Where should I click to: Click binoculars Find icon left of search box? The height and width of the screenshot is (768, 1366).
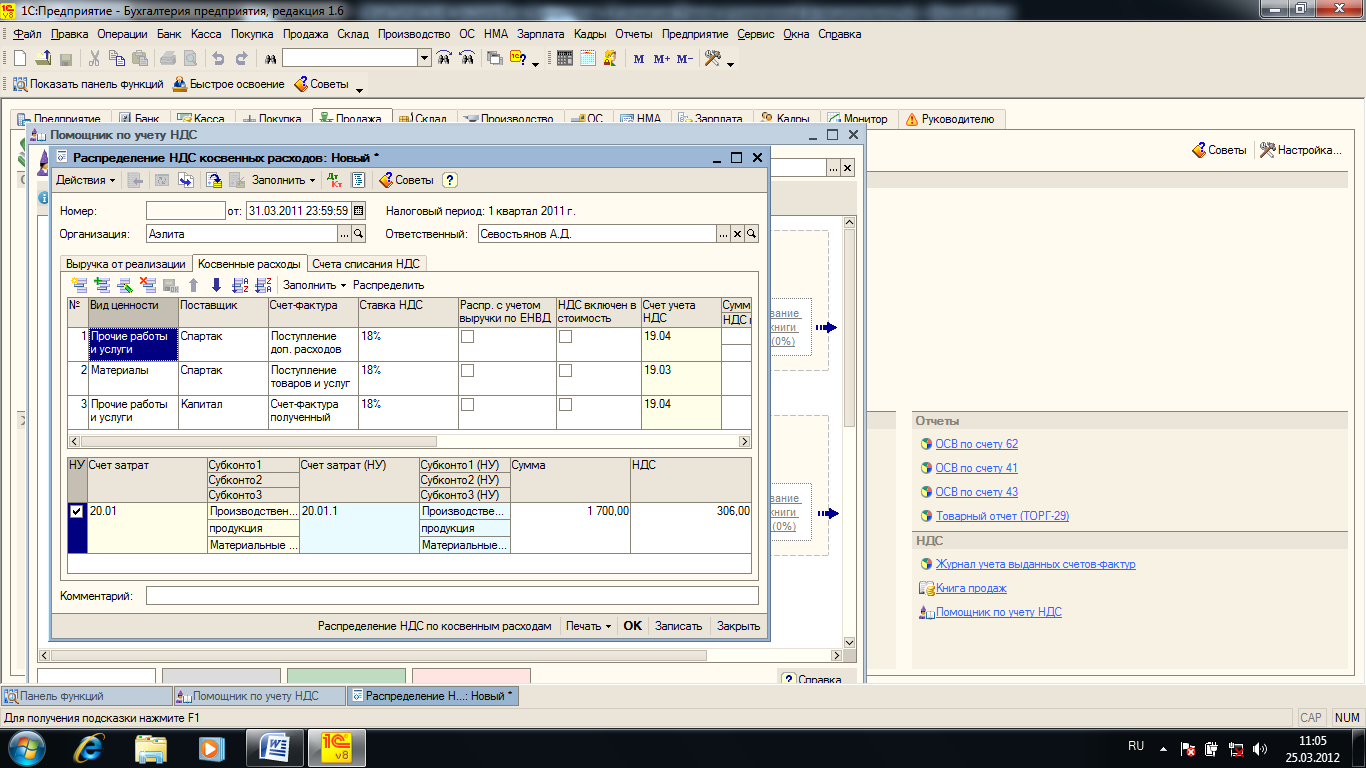pos(269,59)
